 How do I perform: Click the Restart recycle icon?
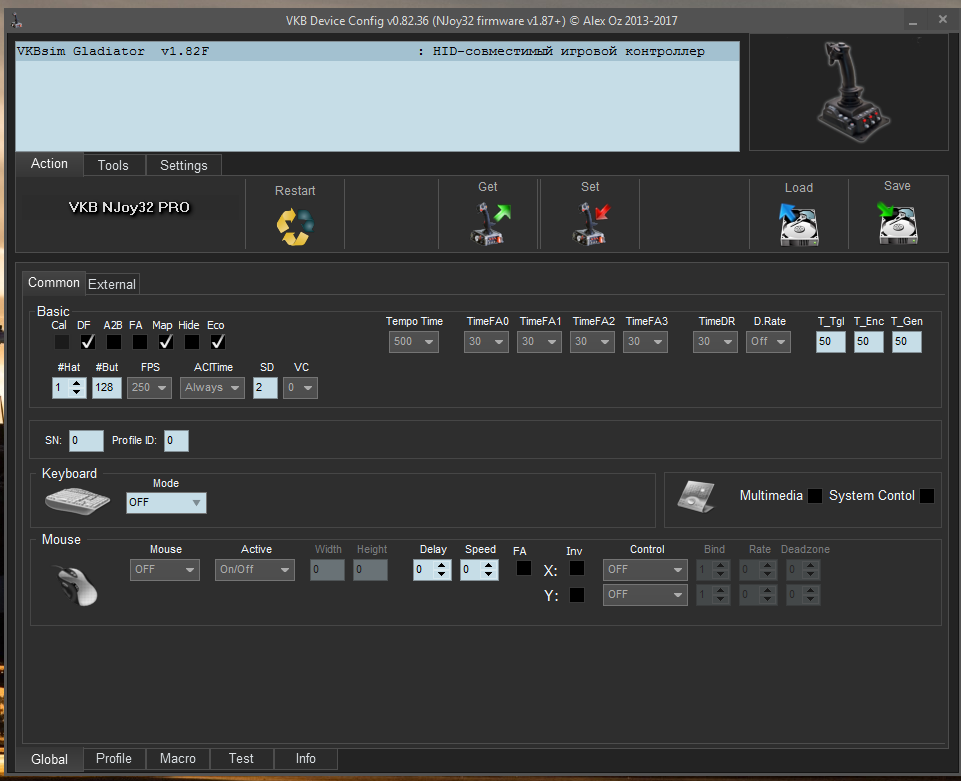pyautogui.click(x=295, y=227)
